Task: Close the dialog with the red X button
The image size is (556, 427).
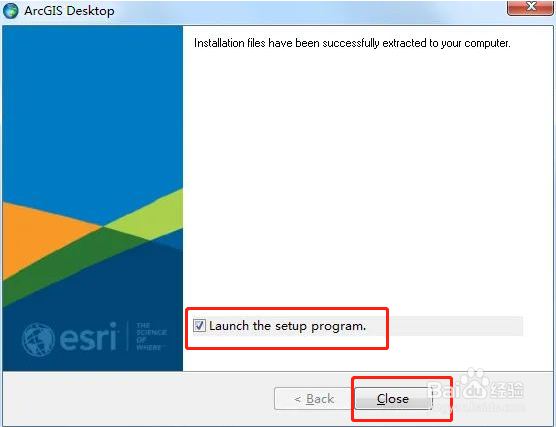Action: point(530,8)
